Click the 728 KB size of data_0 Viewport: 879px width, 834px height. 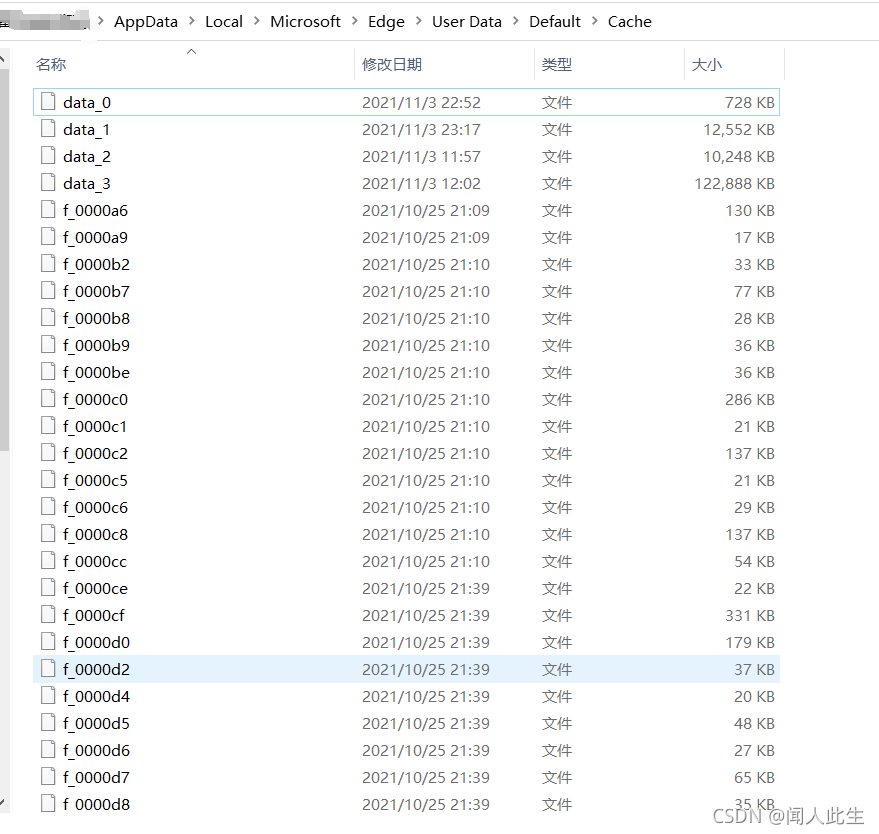[x=750, y=103]
